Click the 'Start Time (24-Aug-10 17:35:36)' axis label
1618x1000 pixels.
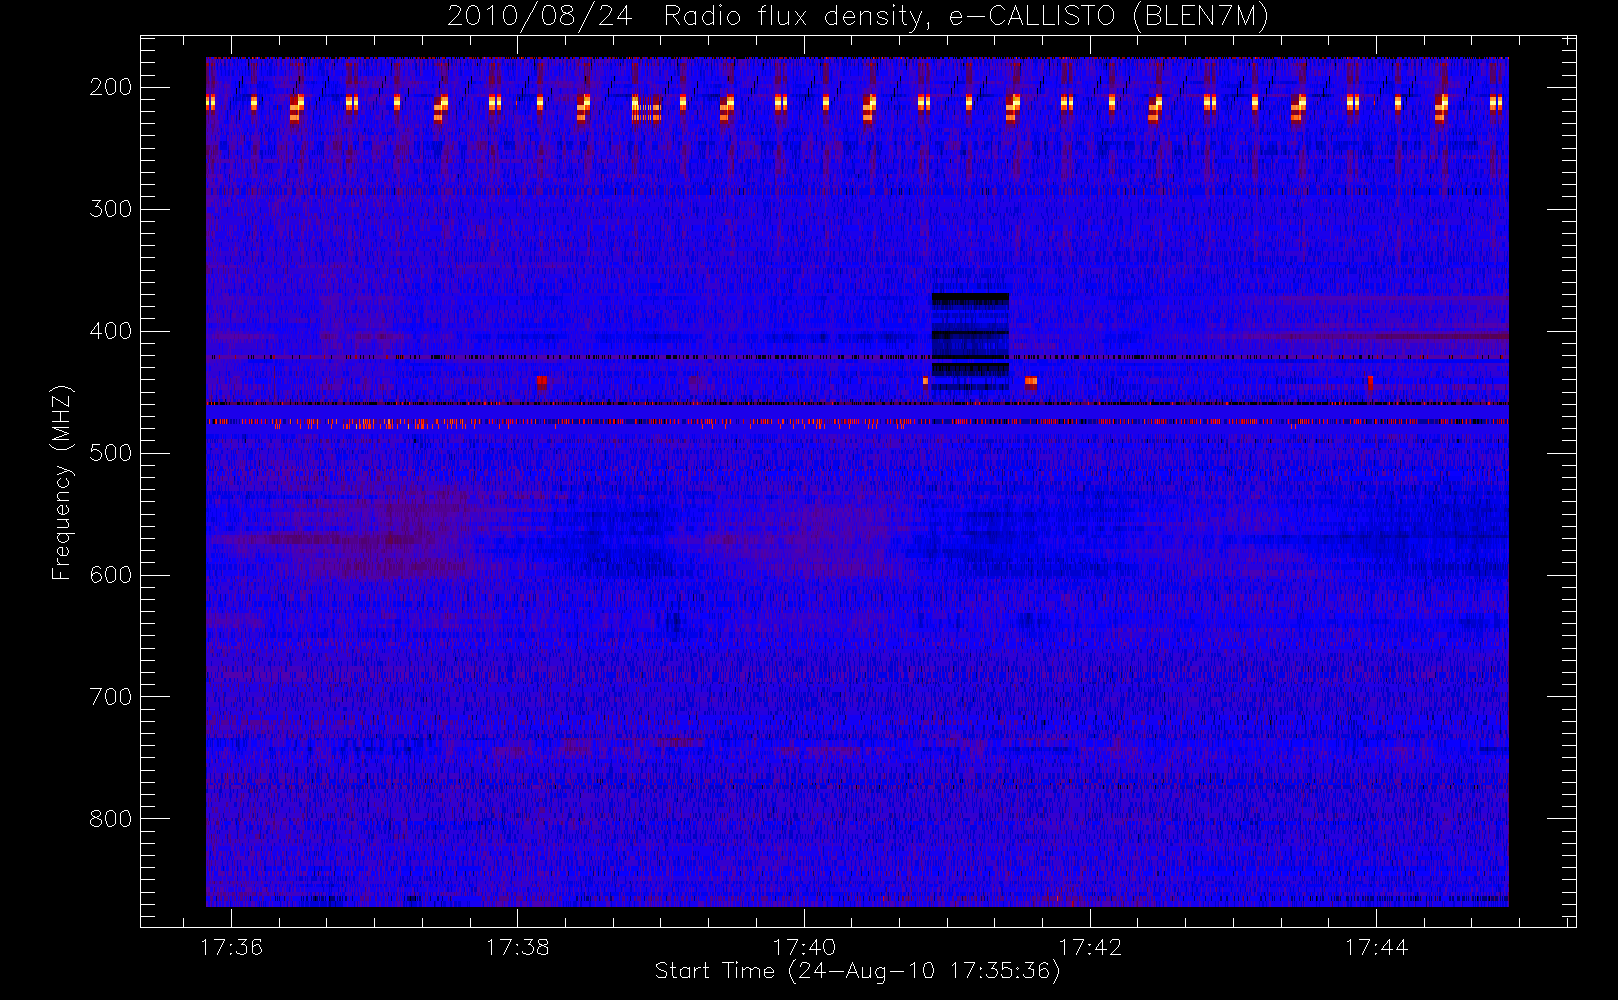(857, 971)
